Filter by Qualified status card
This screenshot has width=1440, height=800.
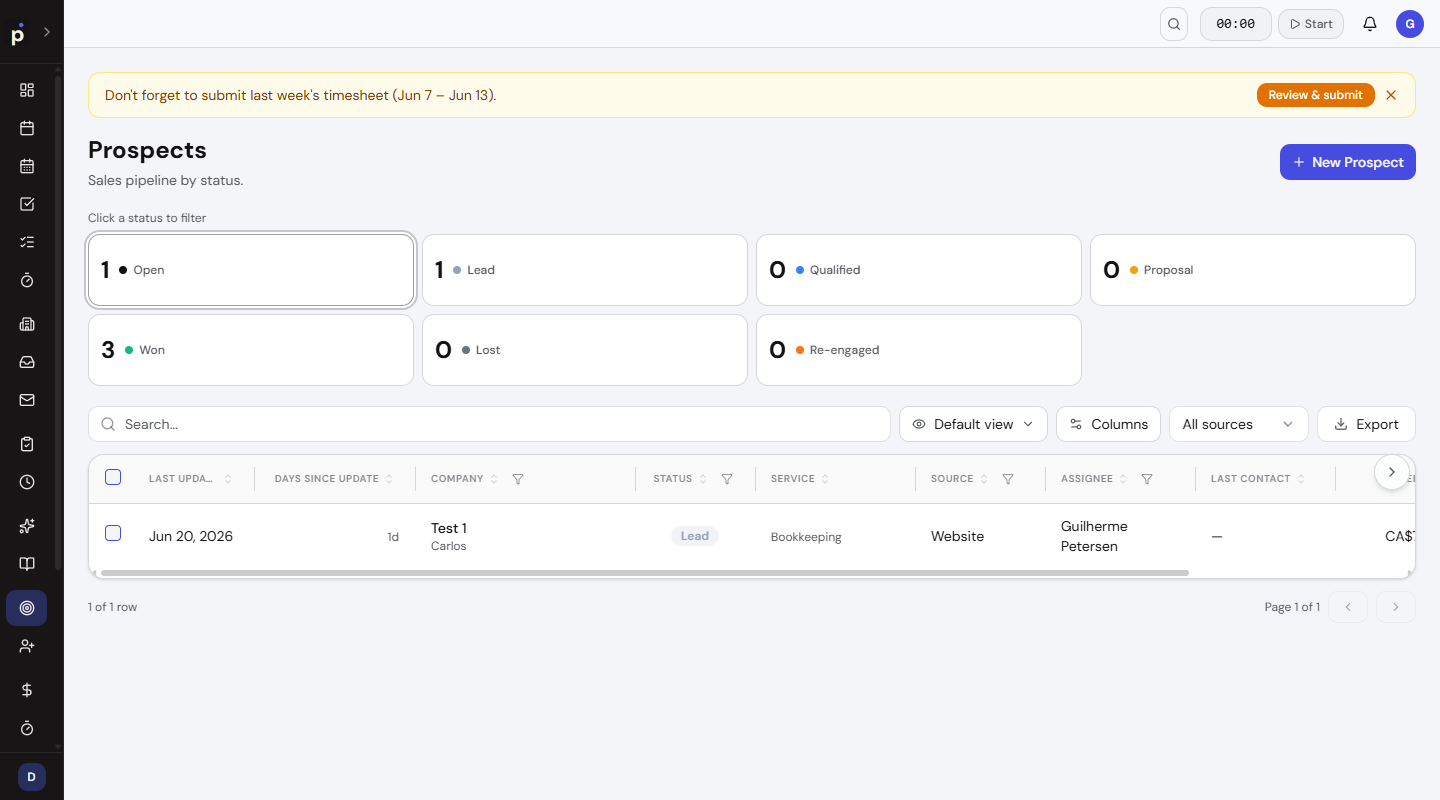[919, 270]
